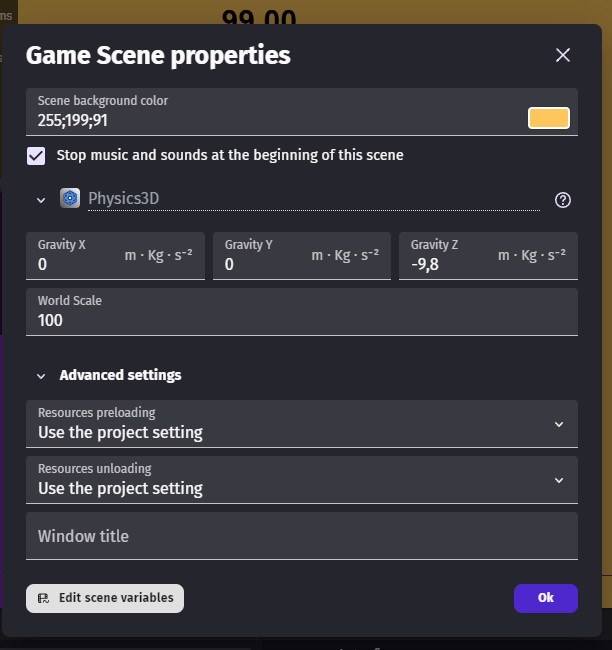This screenshot has height=650, width=612.
Task: Close the Game Scene properties dialog
Action: tap(562, 55)
